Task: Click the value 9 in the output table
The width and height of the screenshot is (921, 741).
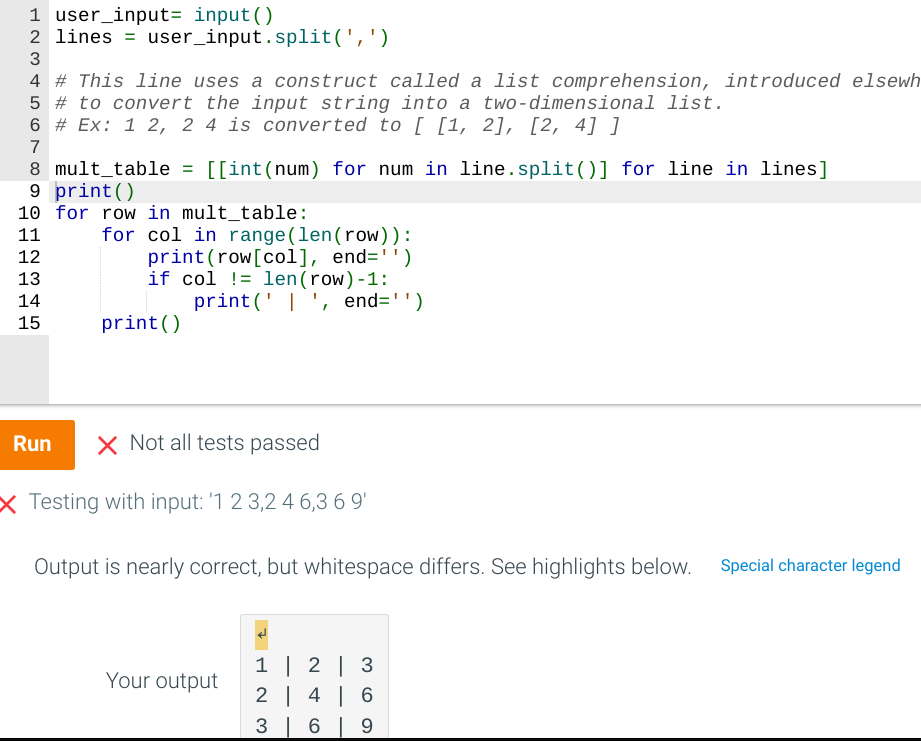Action: pos(366,725)
